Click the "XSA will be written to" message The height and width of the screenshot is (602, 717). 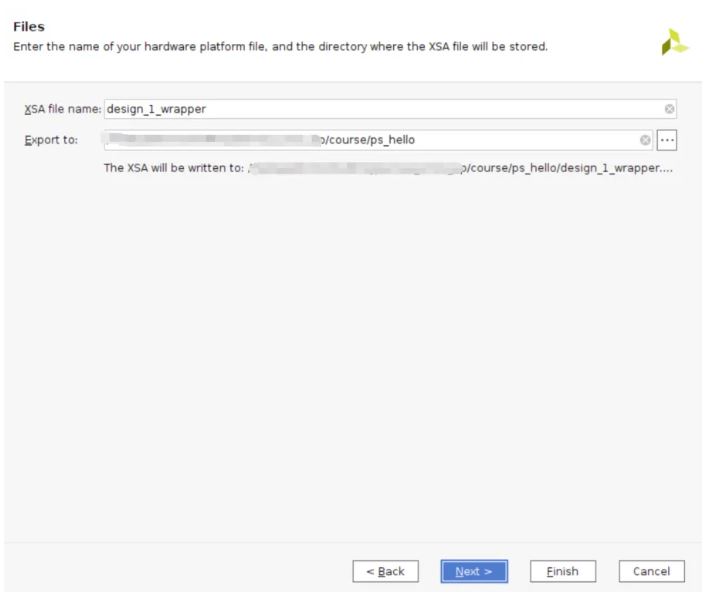(x=174, y=168)
